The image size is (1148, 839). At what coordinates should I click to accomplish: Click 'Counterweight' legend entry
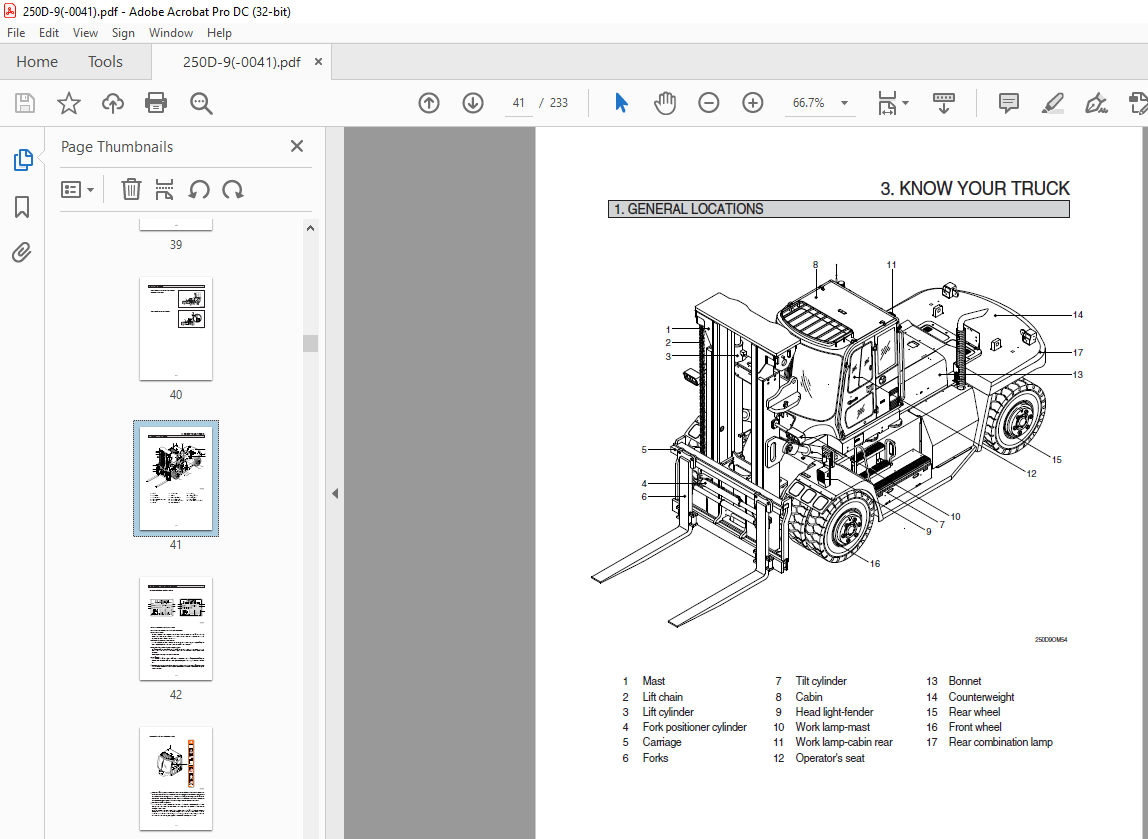(x=981, y=697)
